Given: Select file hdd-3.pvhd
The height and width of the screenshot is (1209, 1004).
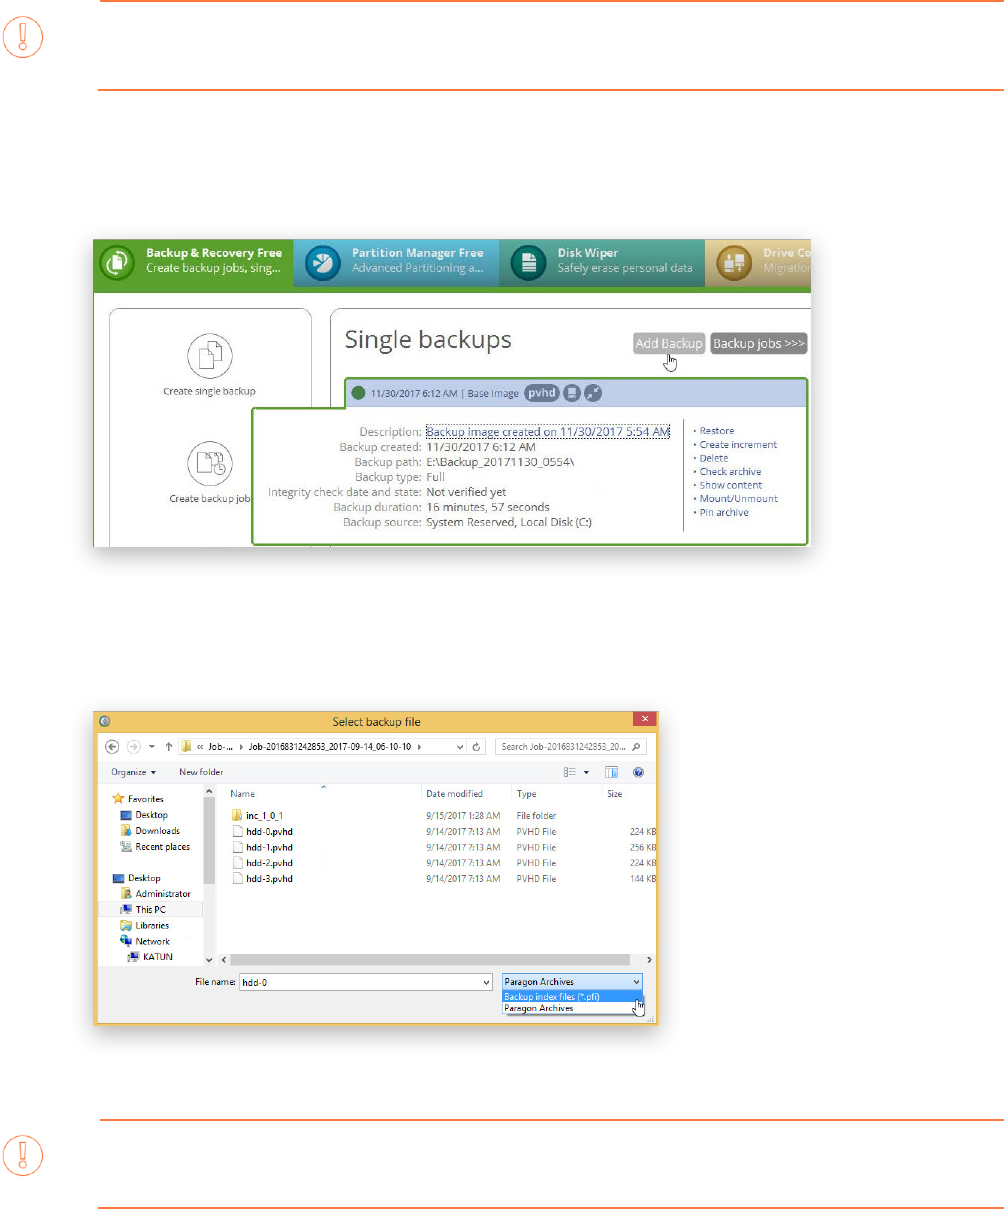Looking at the screenshot, I should [265, 878].
